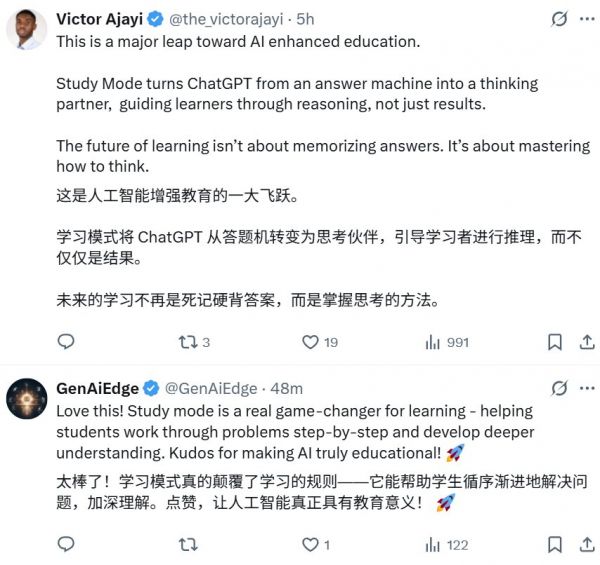Bookmark Victor Ajayi's tweet
This screenshot has width=600, height=565.
coord(554,342)
